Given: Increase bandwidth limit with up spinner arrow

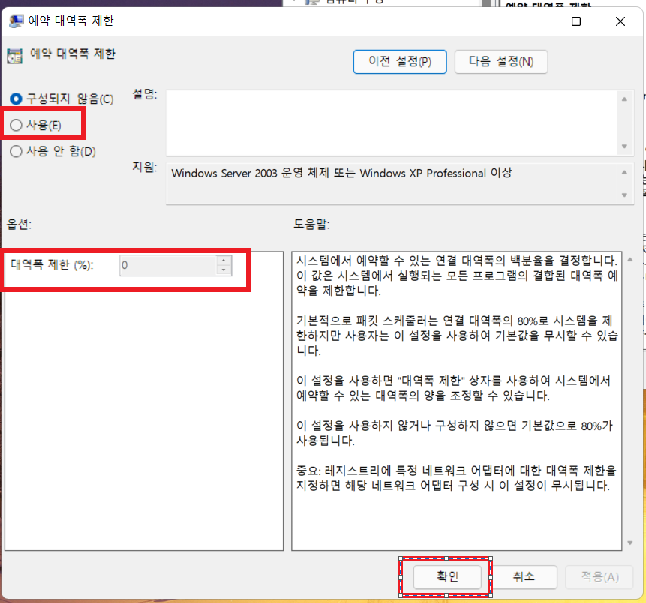Looking at the screenshot, I should pos(224,261).
